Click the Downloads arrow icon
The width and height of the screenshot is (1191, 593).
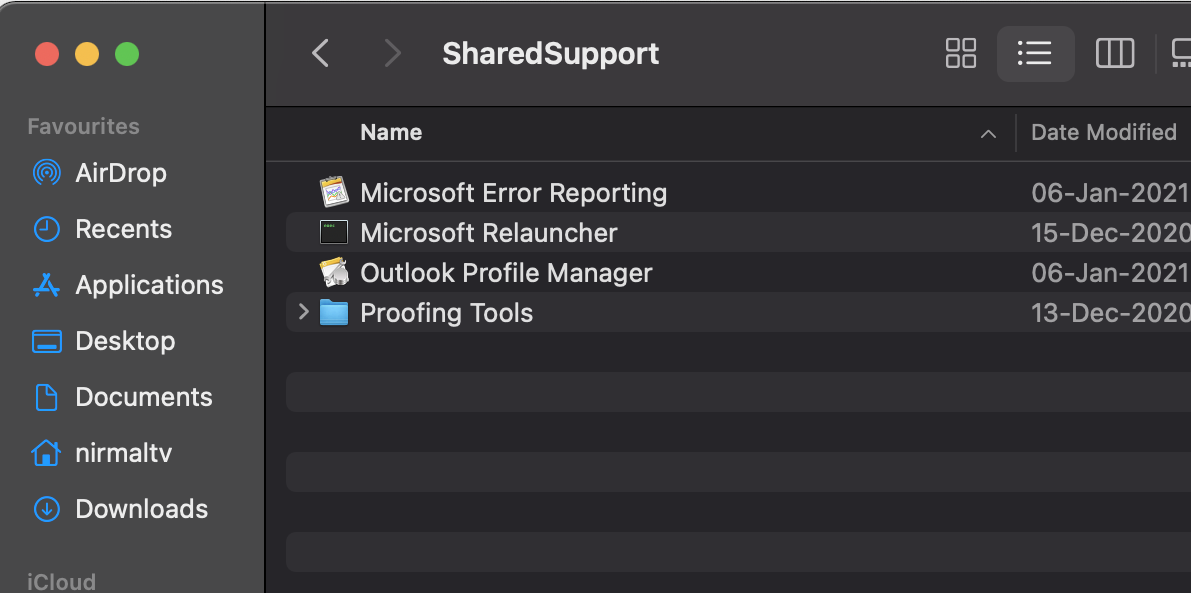tap(46, 509)
